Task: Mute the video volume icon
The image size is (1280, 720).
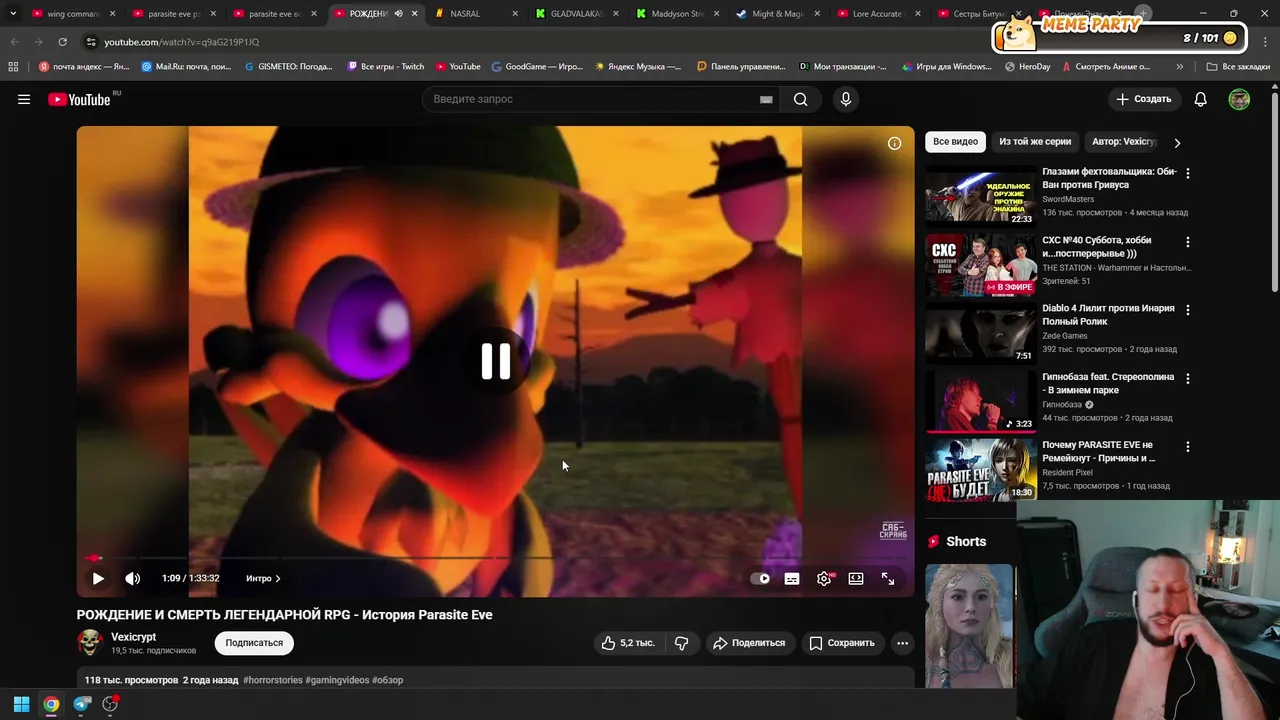Action: click(132, 578)
